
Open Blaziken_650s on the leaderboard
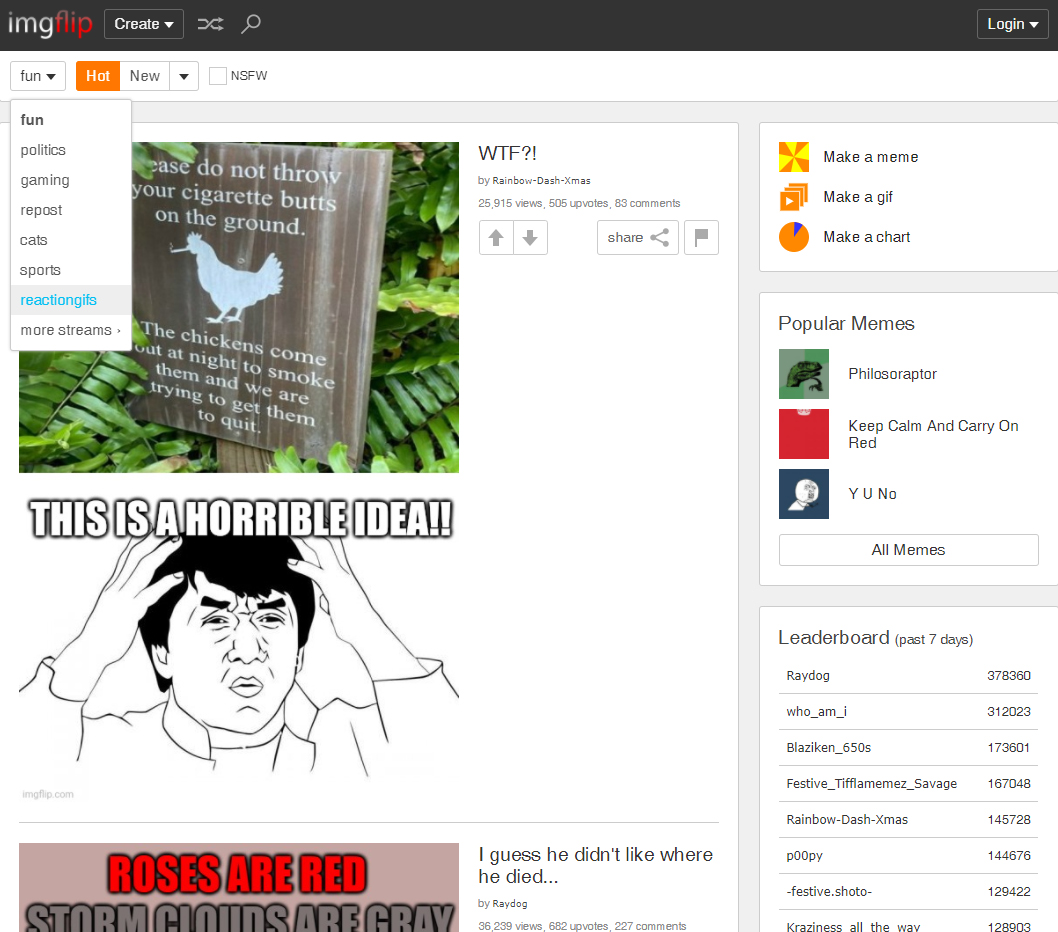point(829,748)
